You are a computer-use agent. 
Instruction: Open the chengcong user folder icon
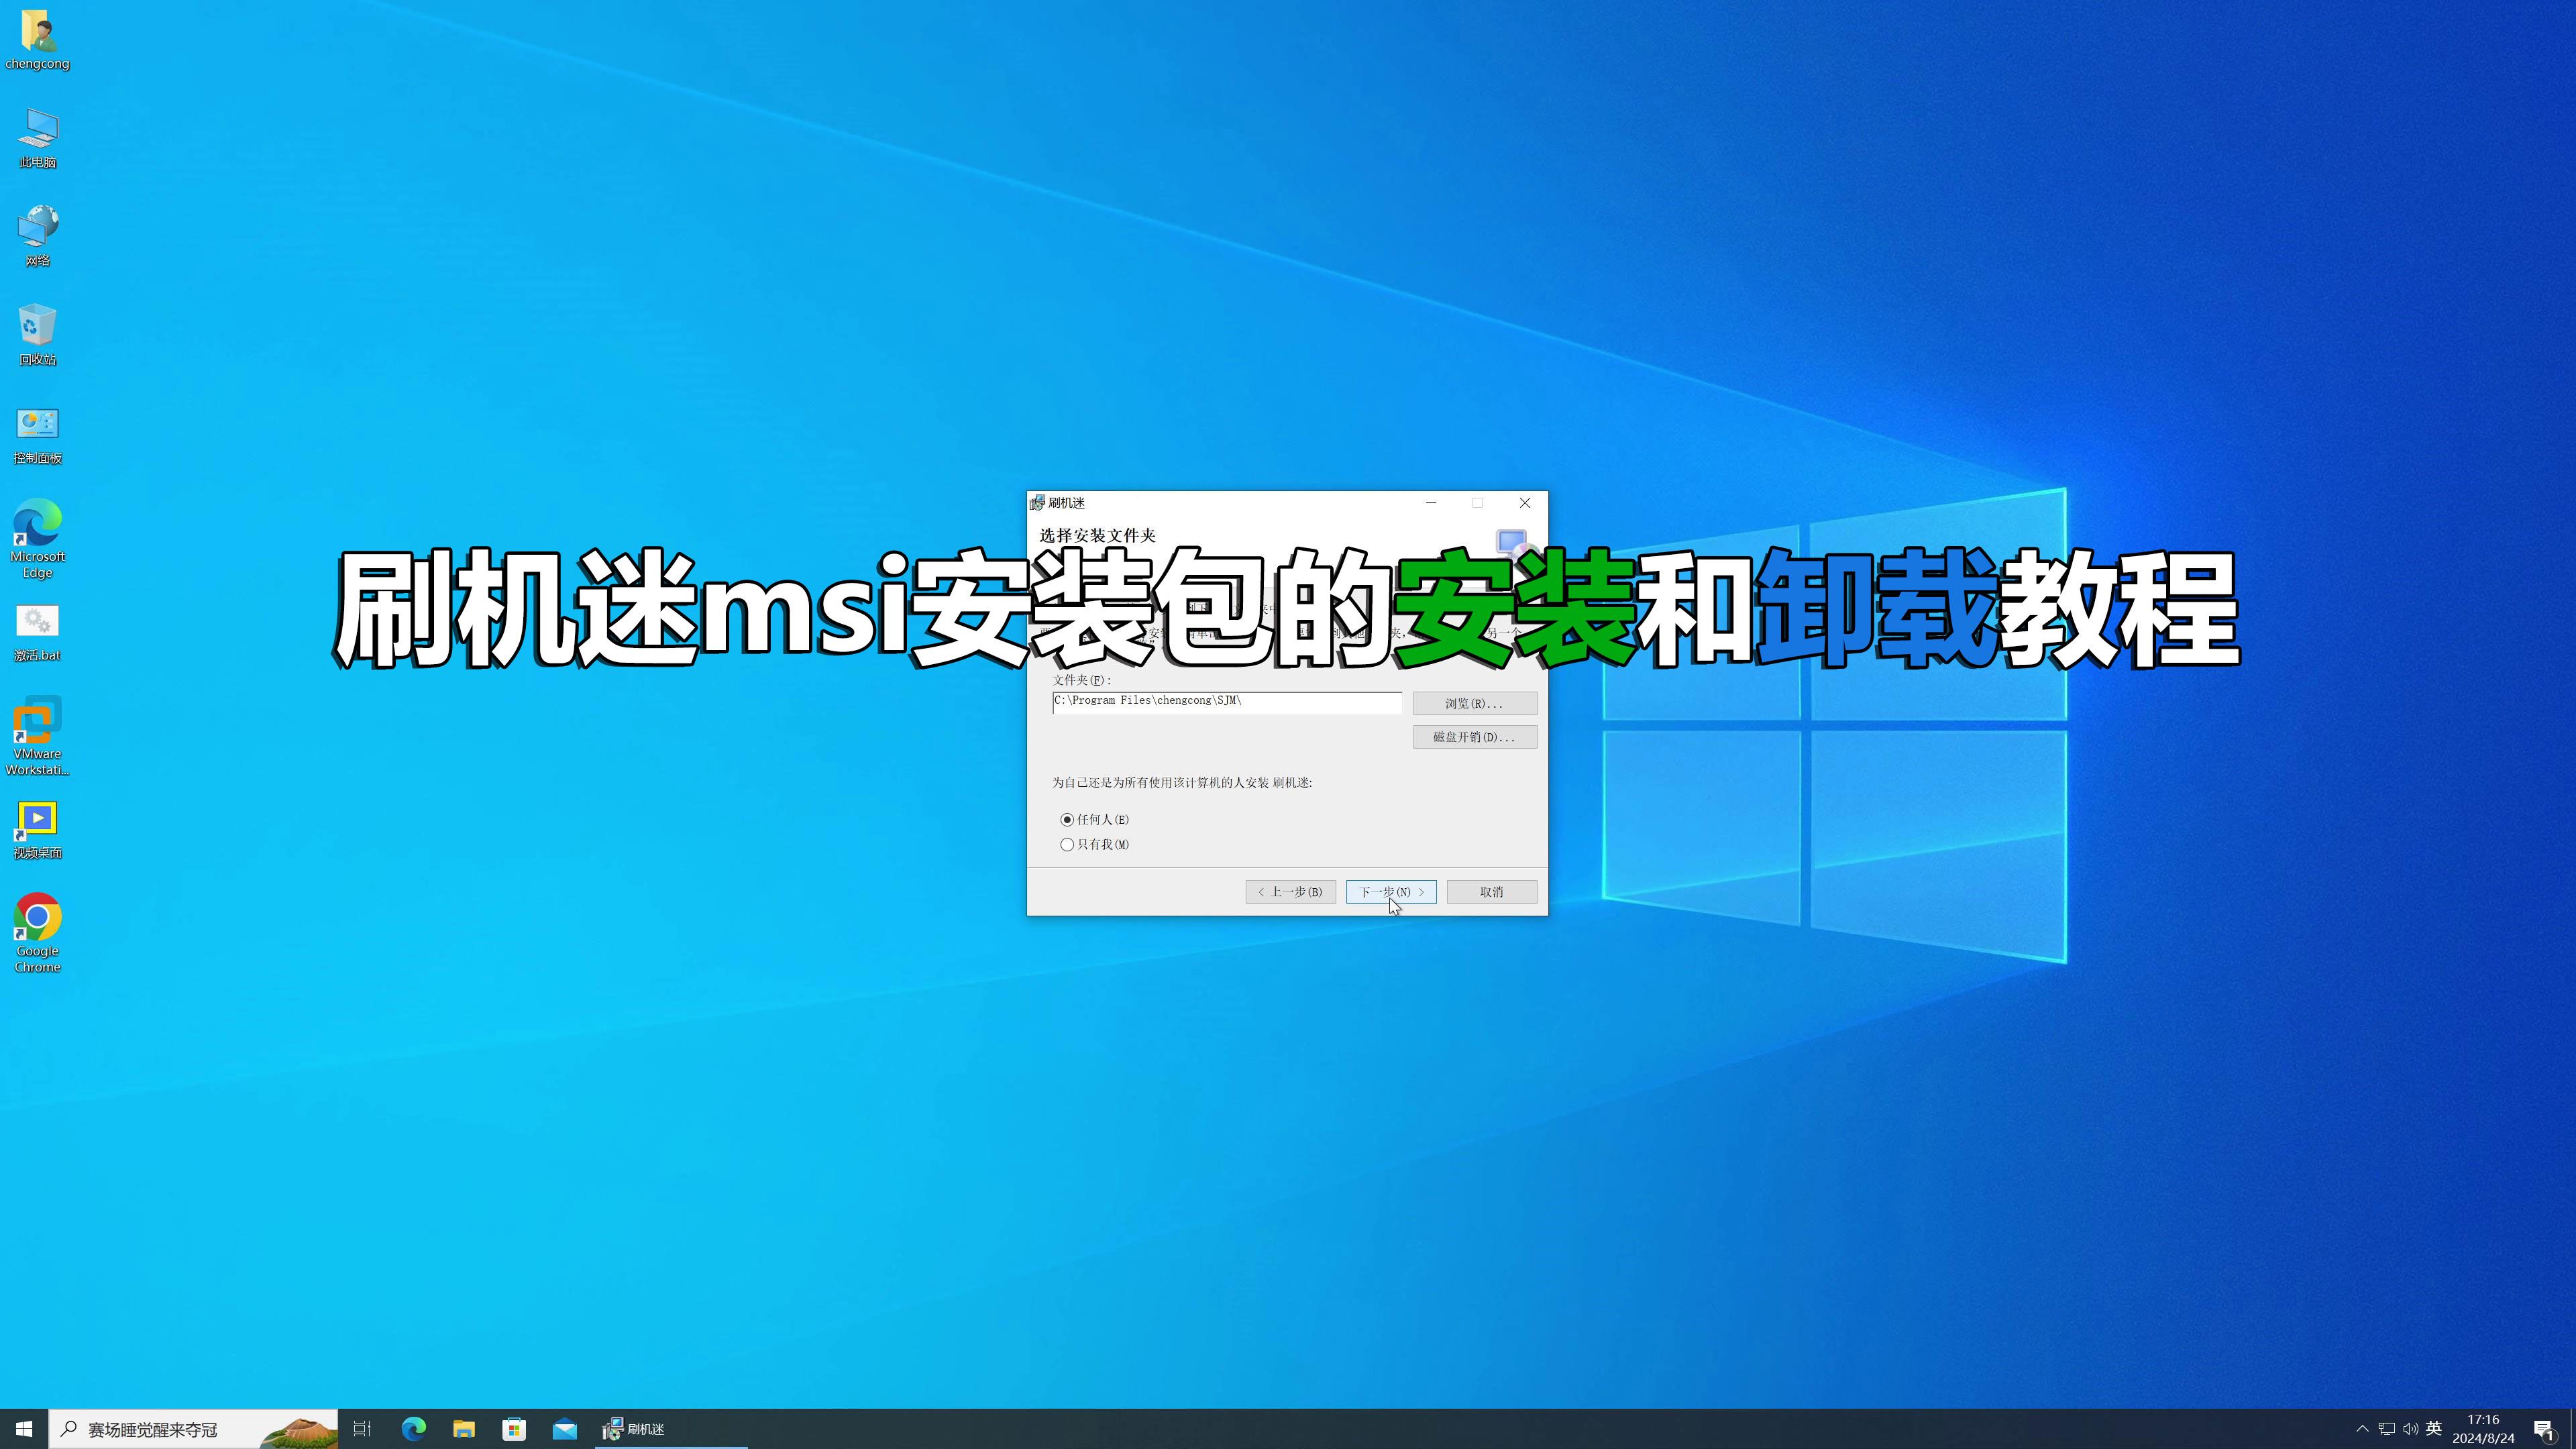click(x=37, y=40)
